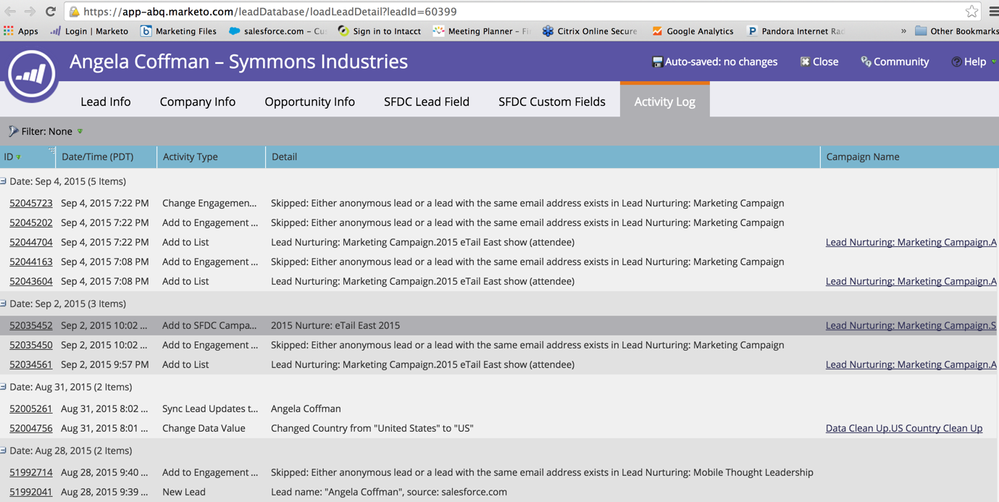Image resolution: width=999 pixels, height=502 pixels.
Task: Open the salesforce.com bookmark
Action: coord(278,31)
